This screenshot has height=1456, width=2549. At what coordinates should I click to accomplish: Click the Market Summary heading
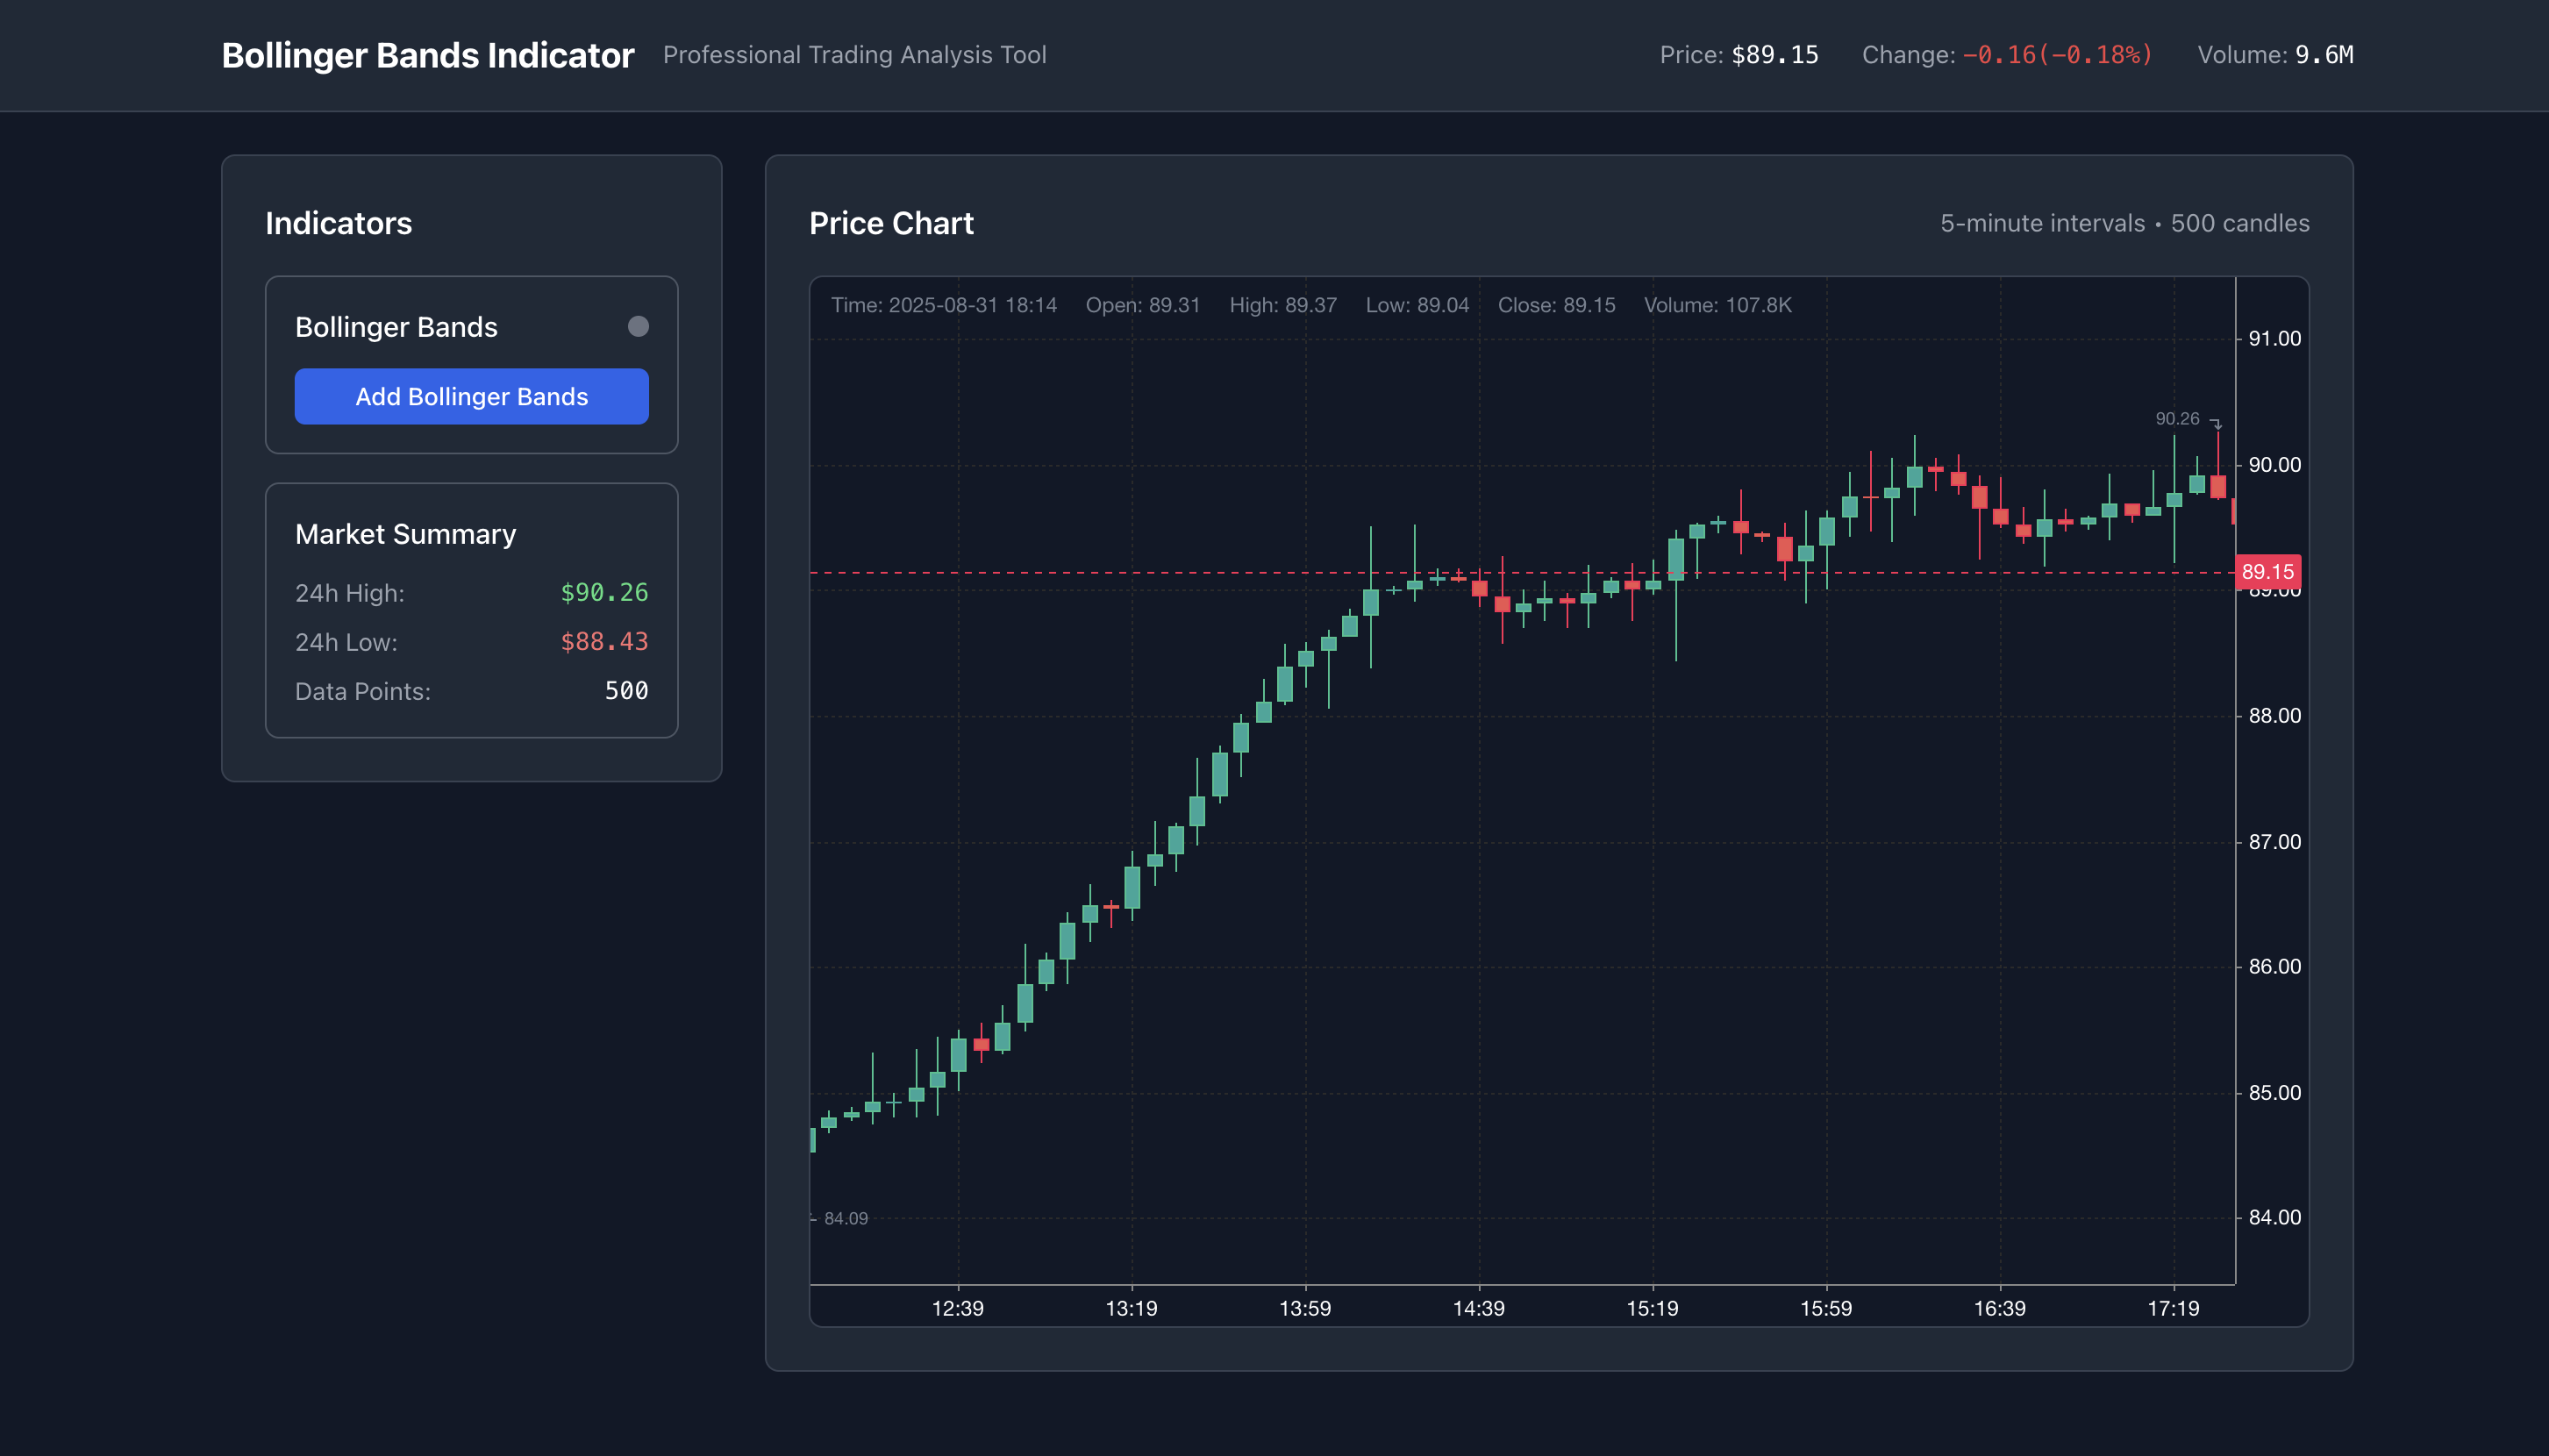pyautogui.click(x=405, y=534)
